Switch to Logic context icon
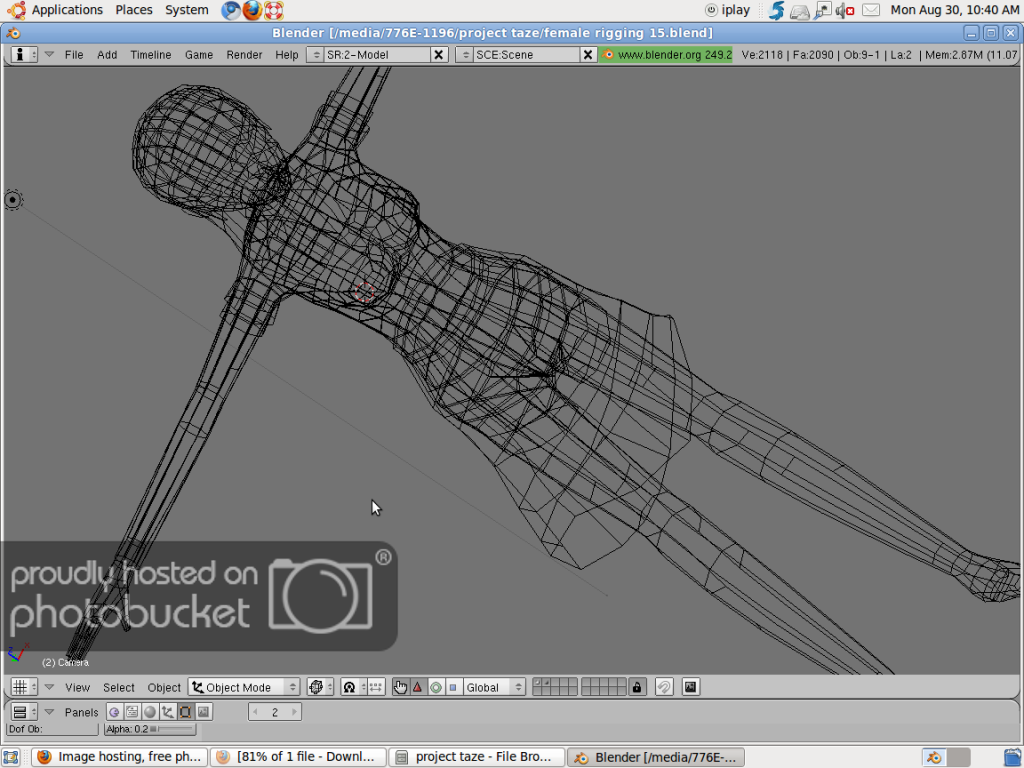1024x768 pixels. [114, 712]
